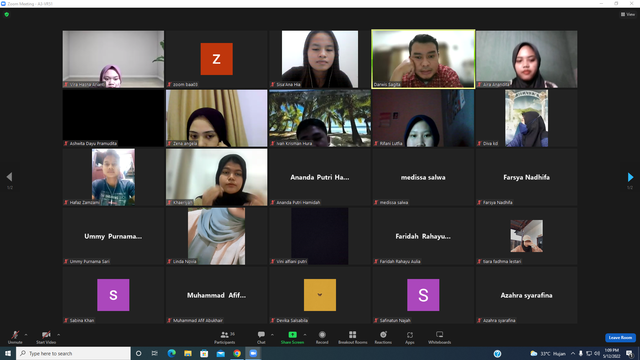640x360 pixels.
Task: Click the blue help icon in taskbar
Action: 497,354
